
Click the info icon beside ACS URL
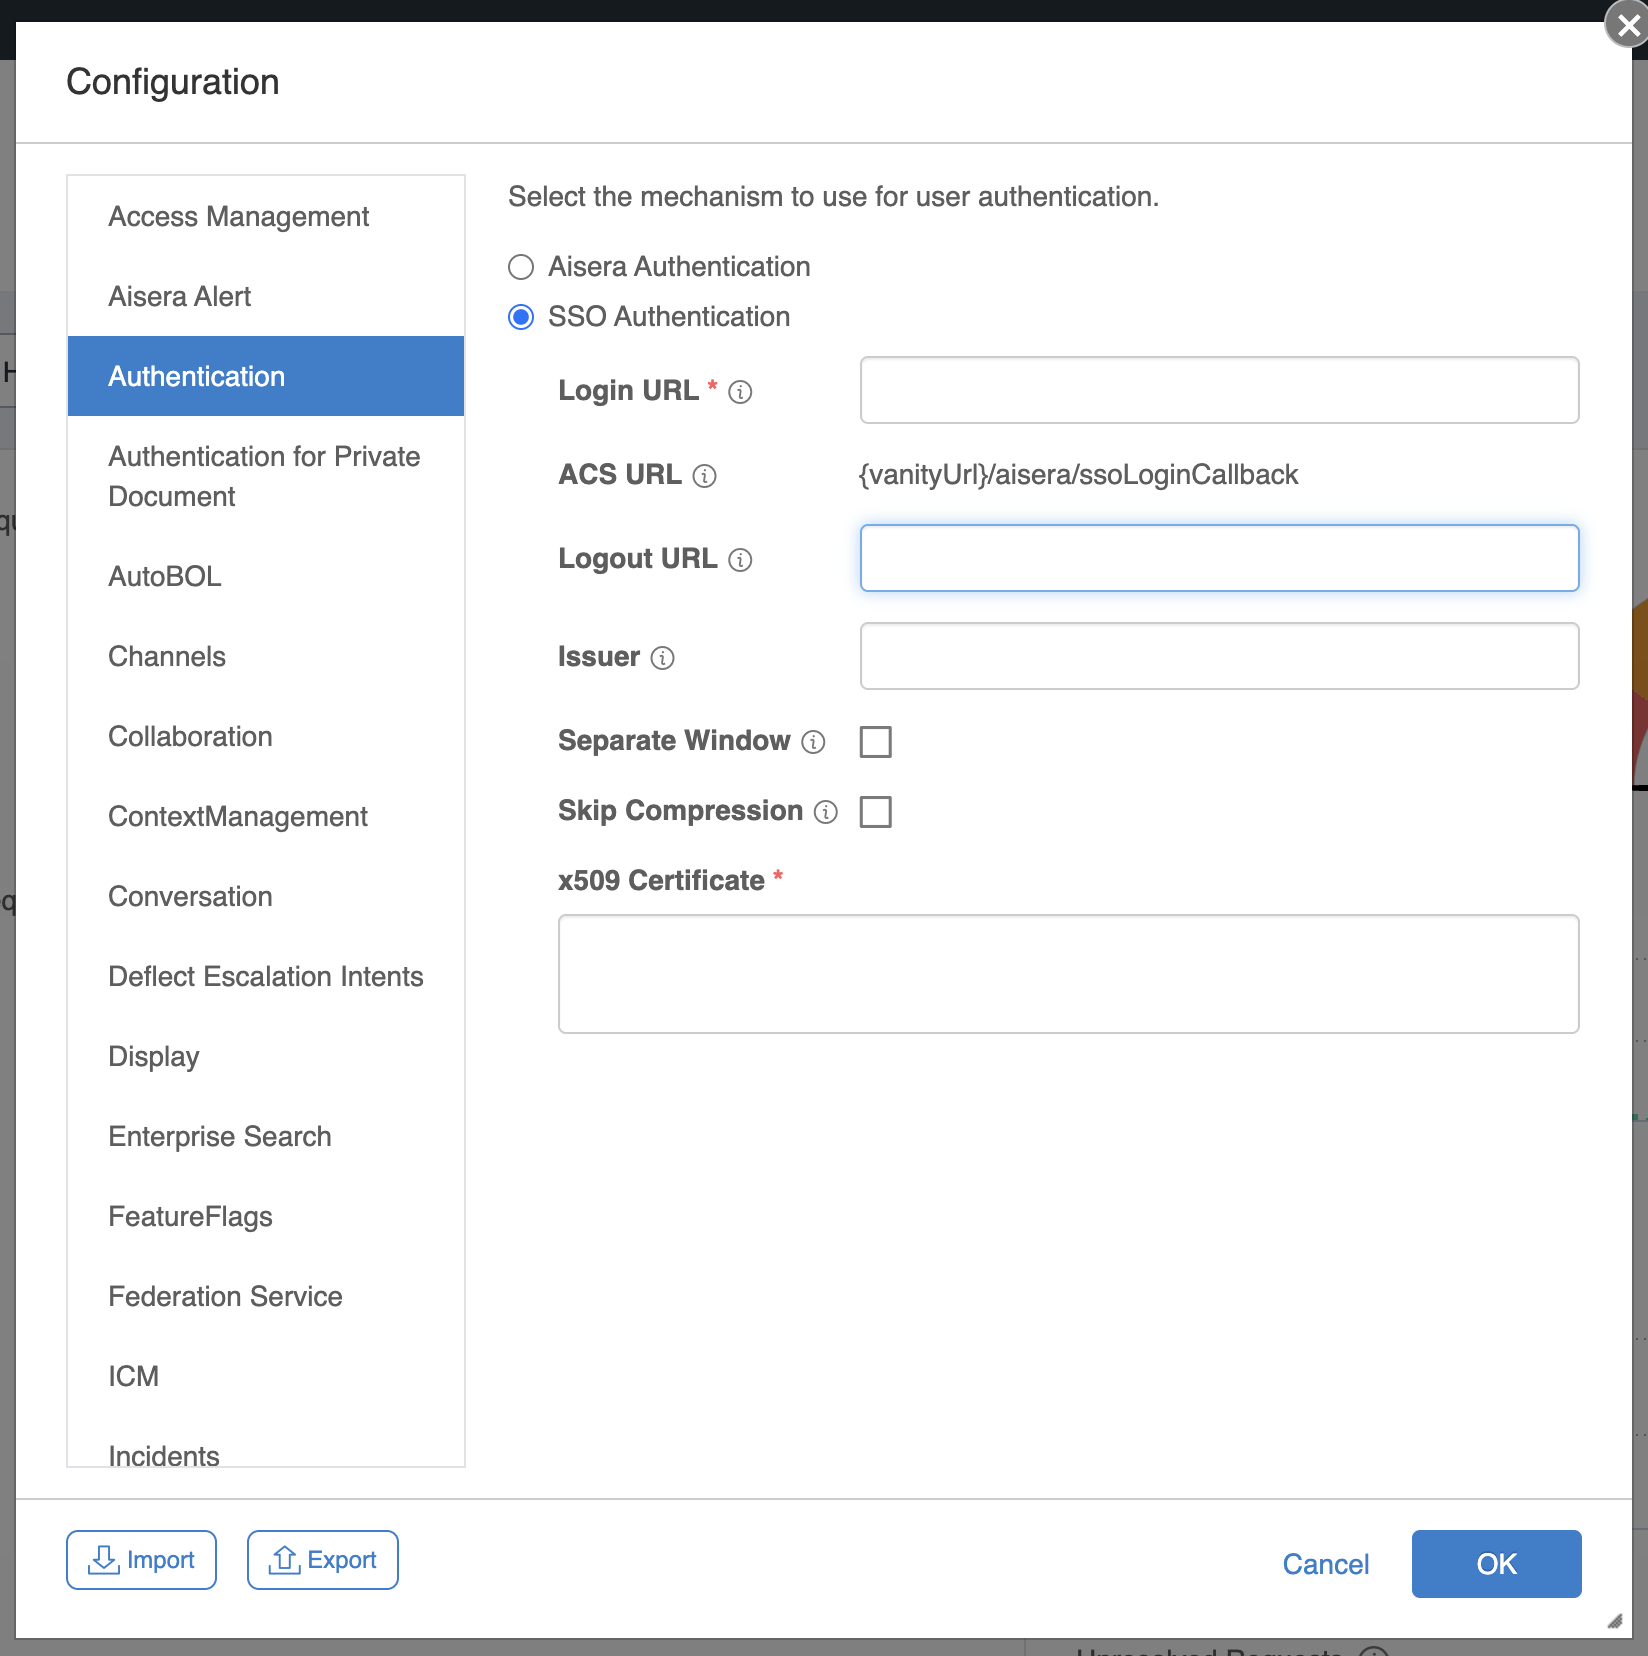[x=705, y=476]
